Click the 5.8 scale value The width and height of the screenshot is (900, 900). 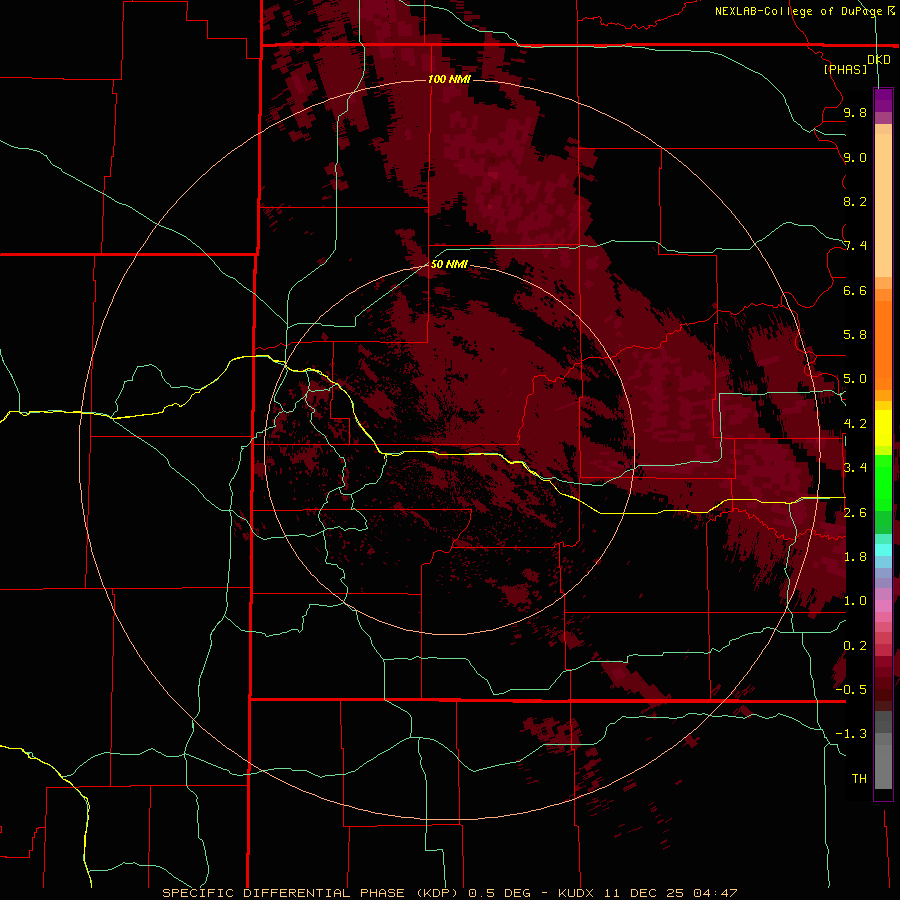click(855, 335)
